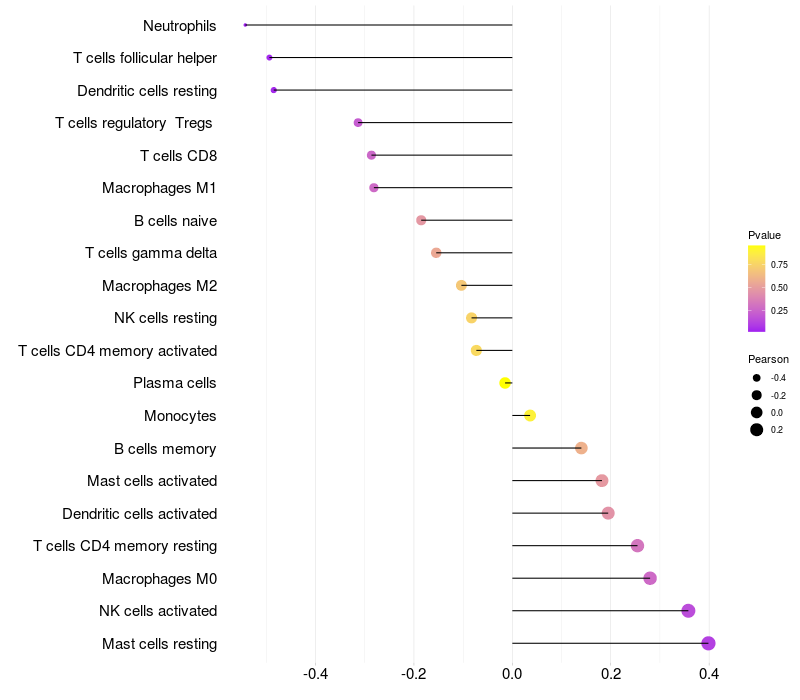Select the yellow Plasma cells point
Screen dimensions: 800x700
point(505,383)
